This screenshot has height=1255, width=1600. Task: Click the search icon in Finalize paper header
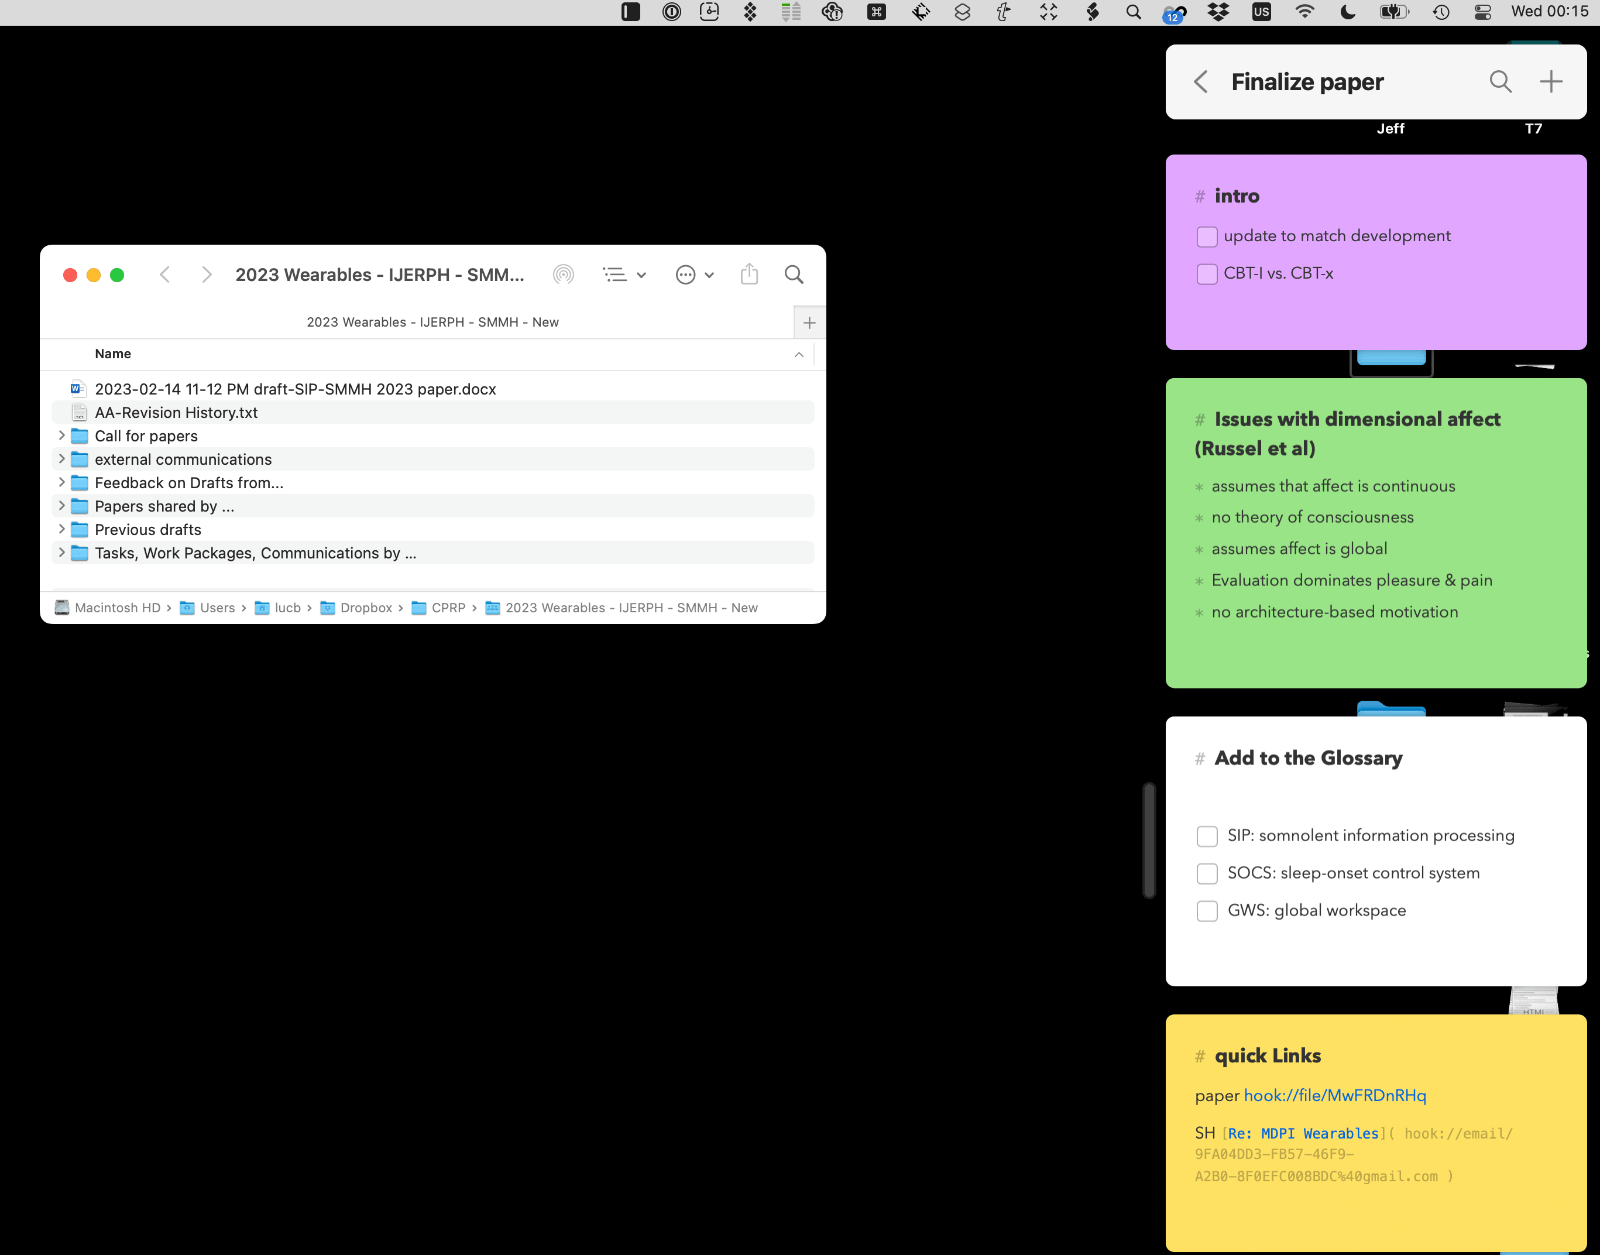tap(1500, 82)
